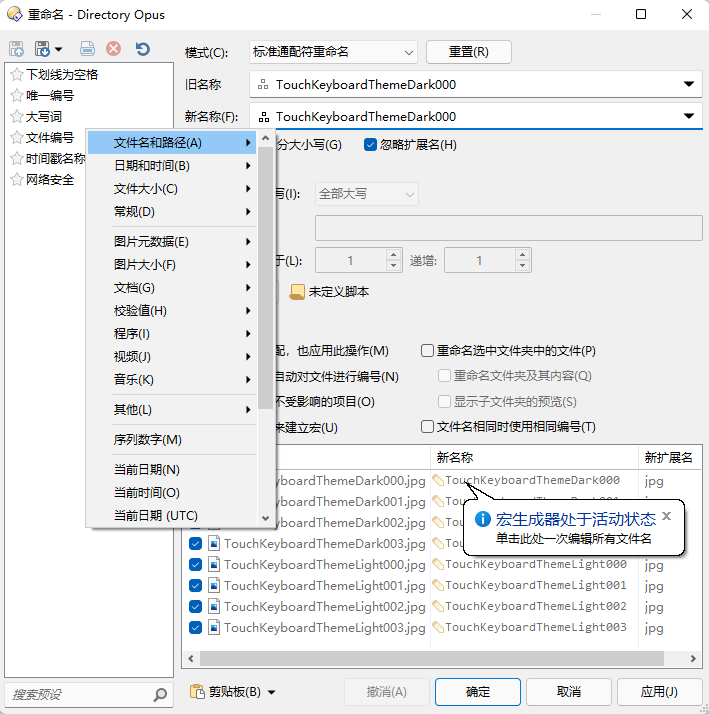Open the save preset as dropdown icon
709x714 pixels.
(x=49, y=49)
